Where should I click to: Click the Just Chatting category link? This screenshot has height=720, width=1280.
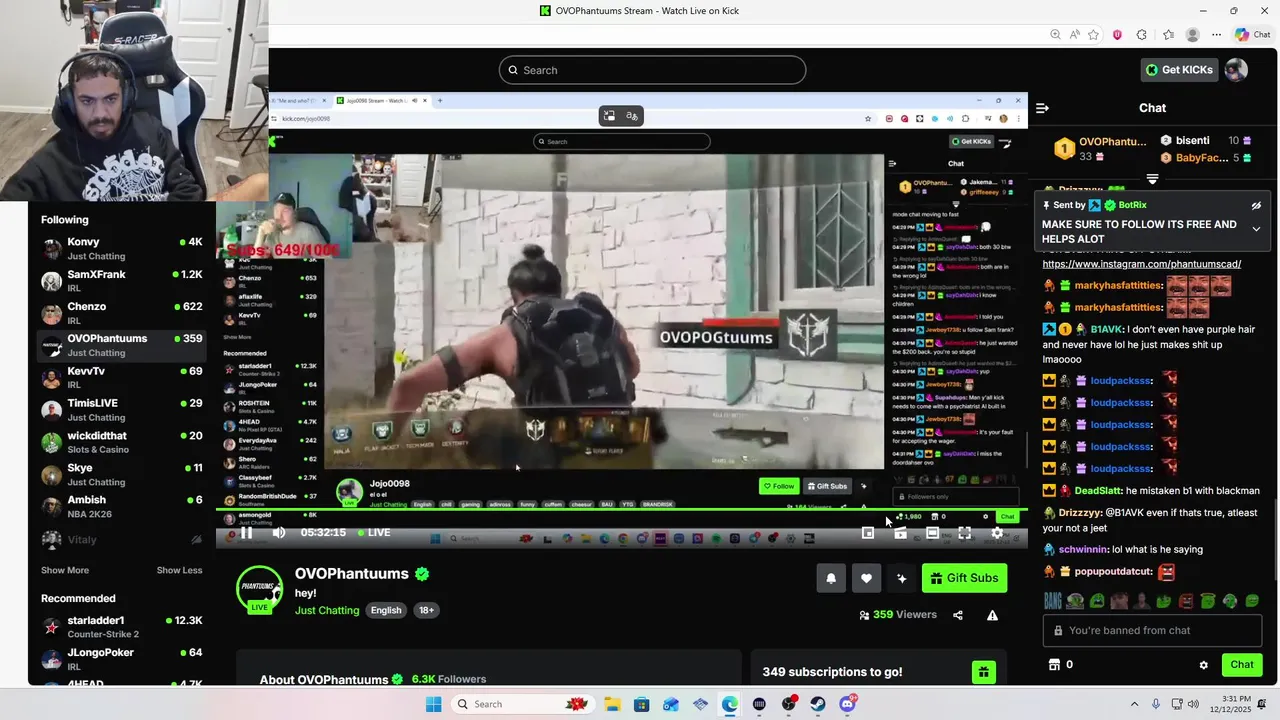coord(327,610)
